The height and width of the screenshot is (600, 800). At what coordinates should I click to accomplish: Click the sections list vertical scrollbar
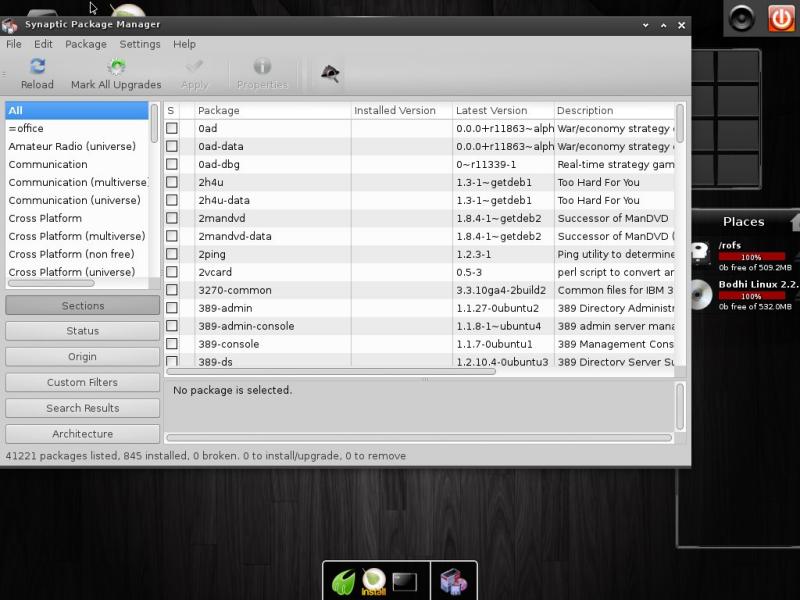pos(154,123)
